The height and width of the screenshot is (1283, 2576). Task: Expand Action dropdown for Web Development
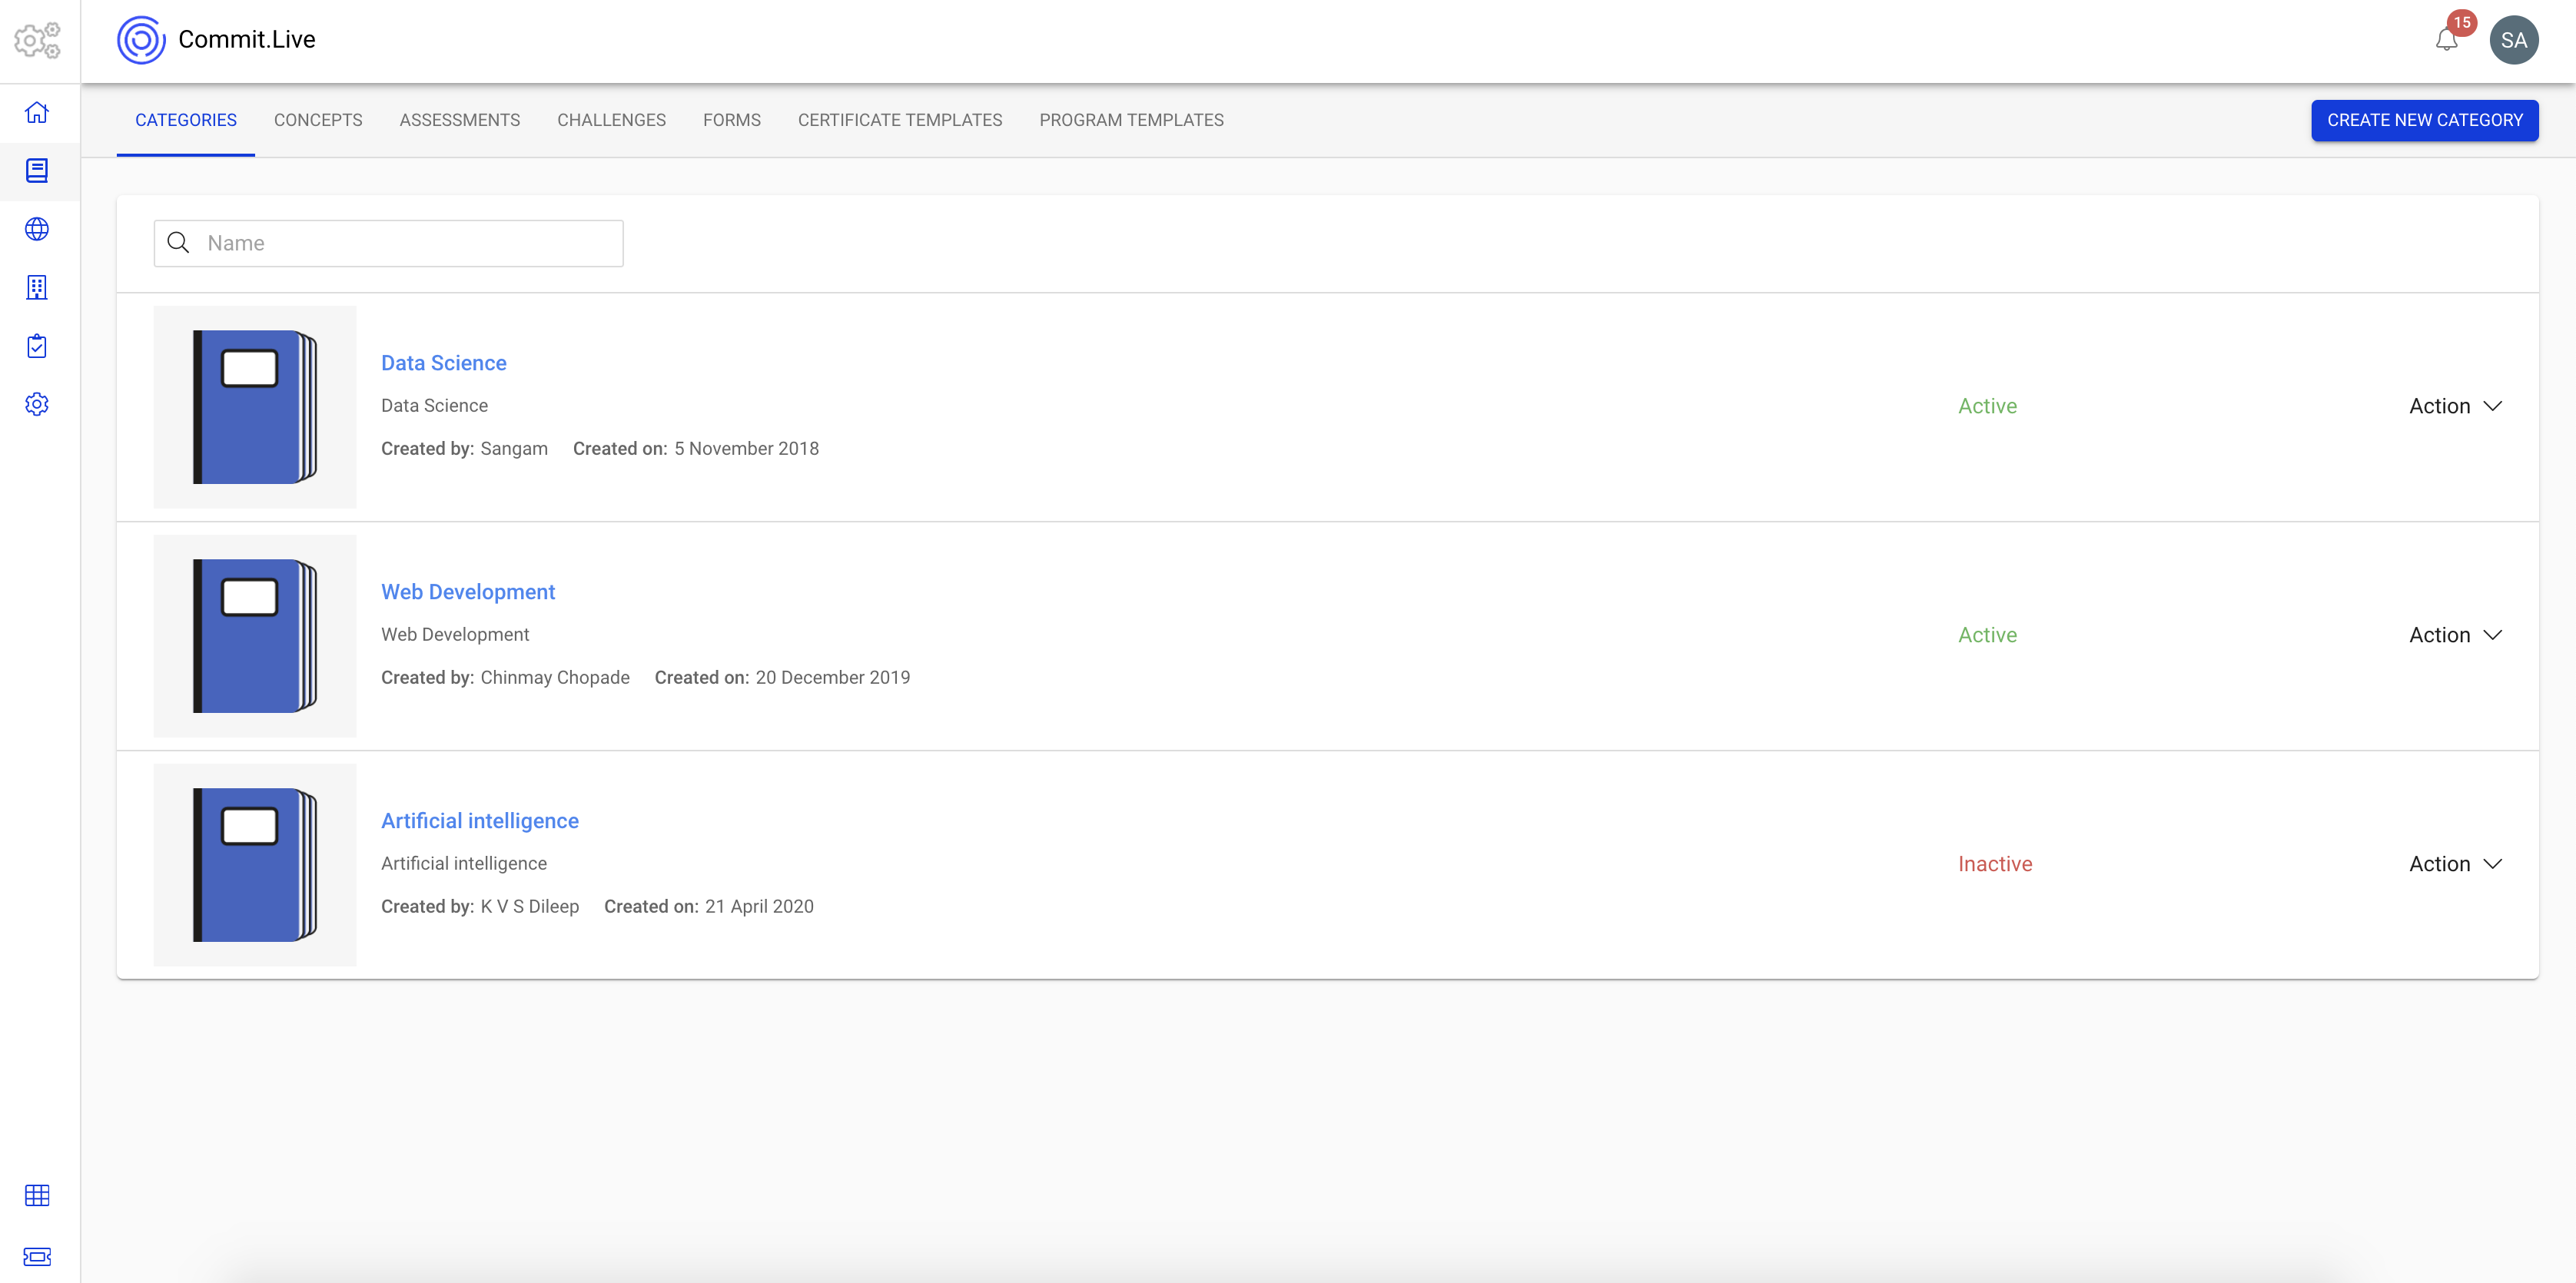[x=2455, y=635]
